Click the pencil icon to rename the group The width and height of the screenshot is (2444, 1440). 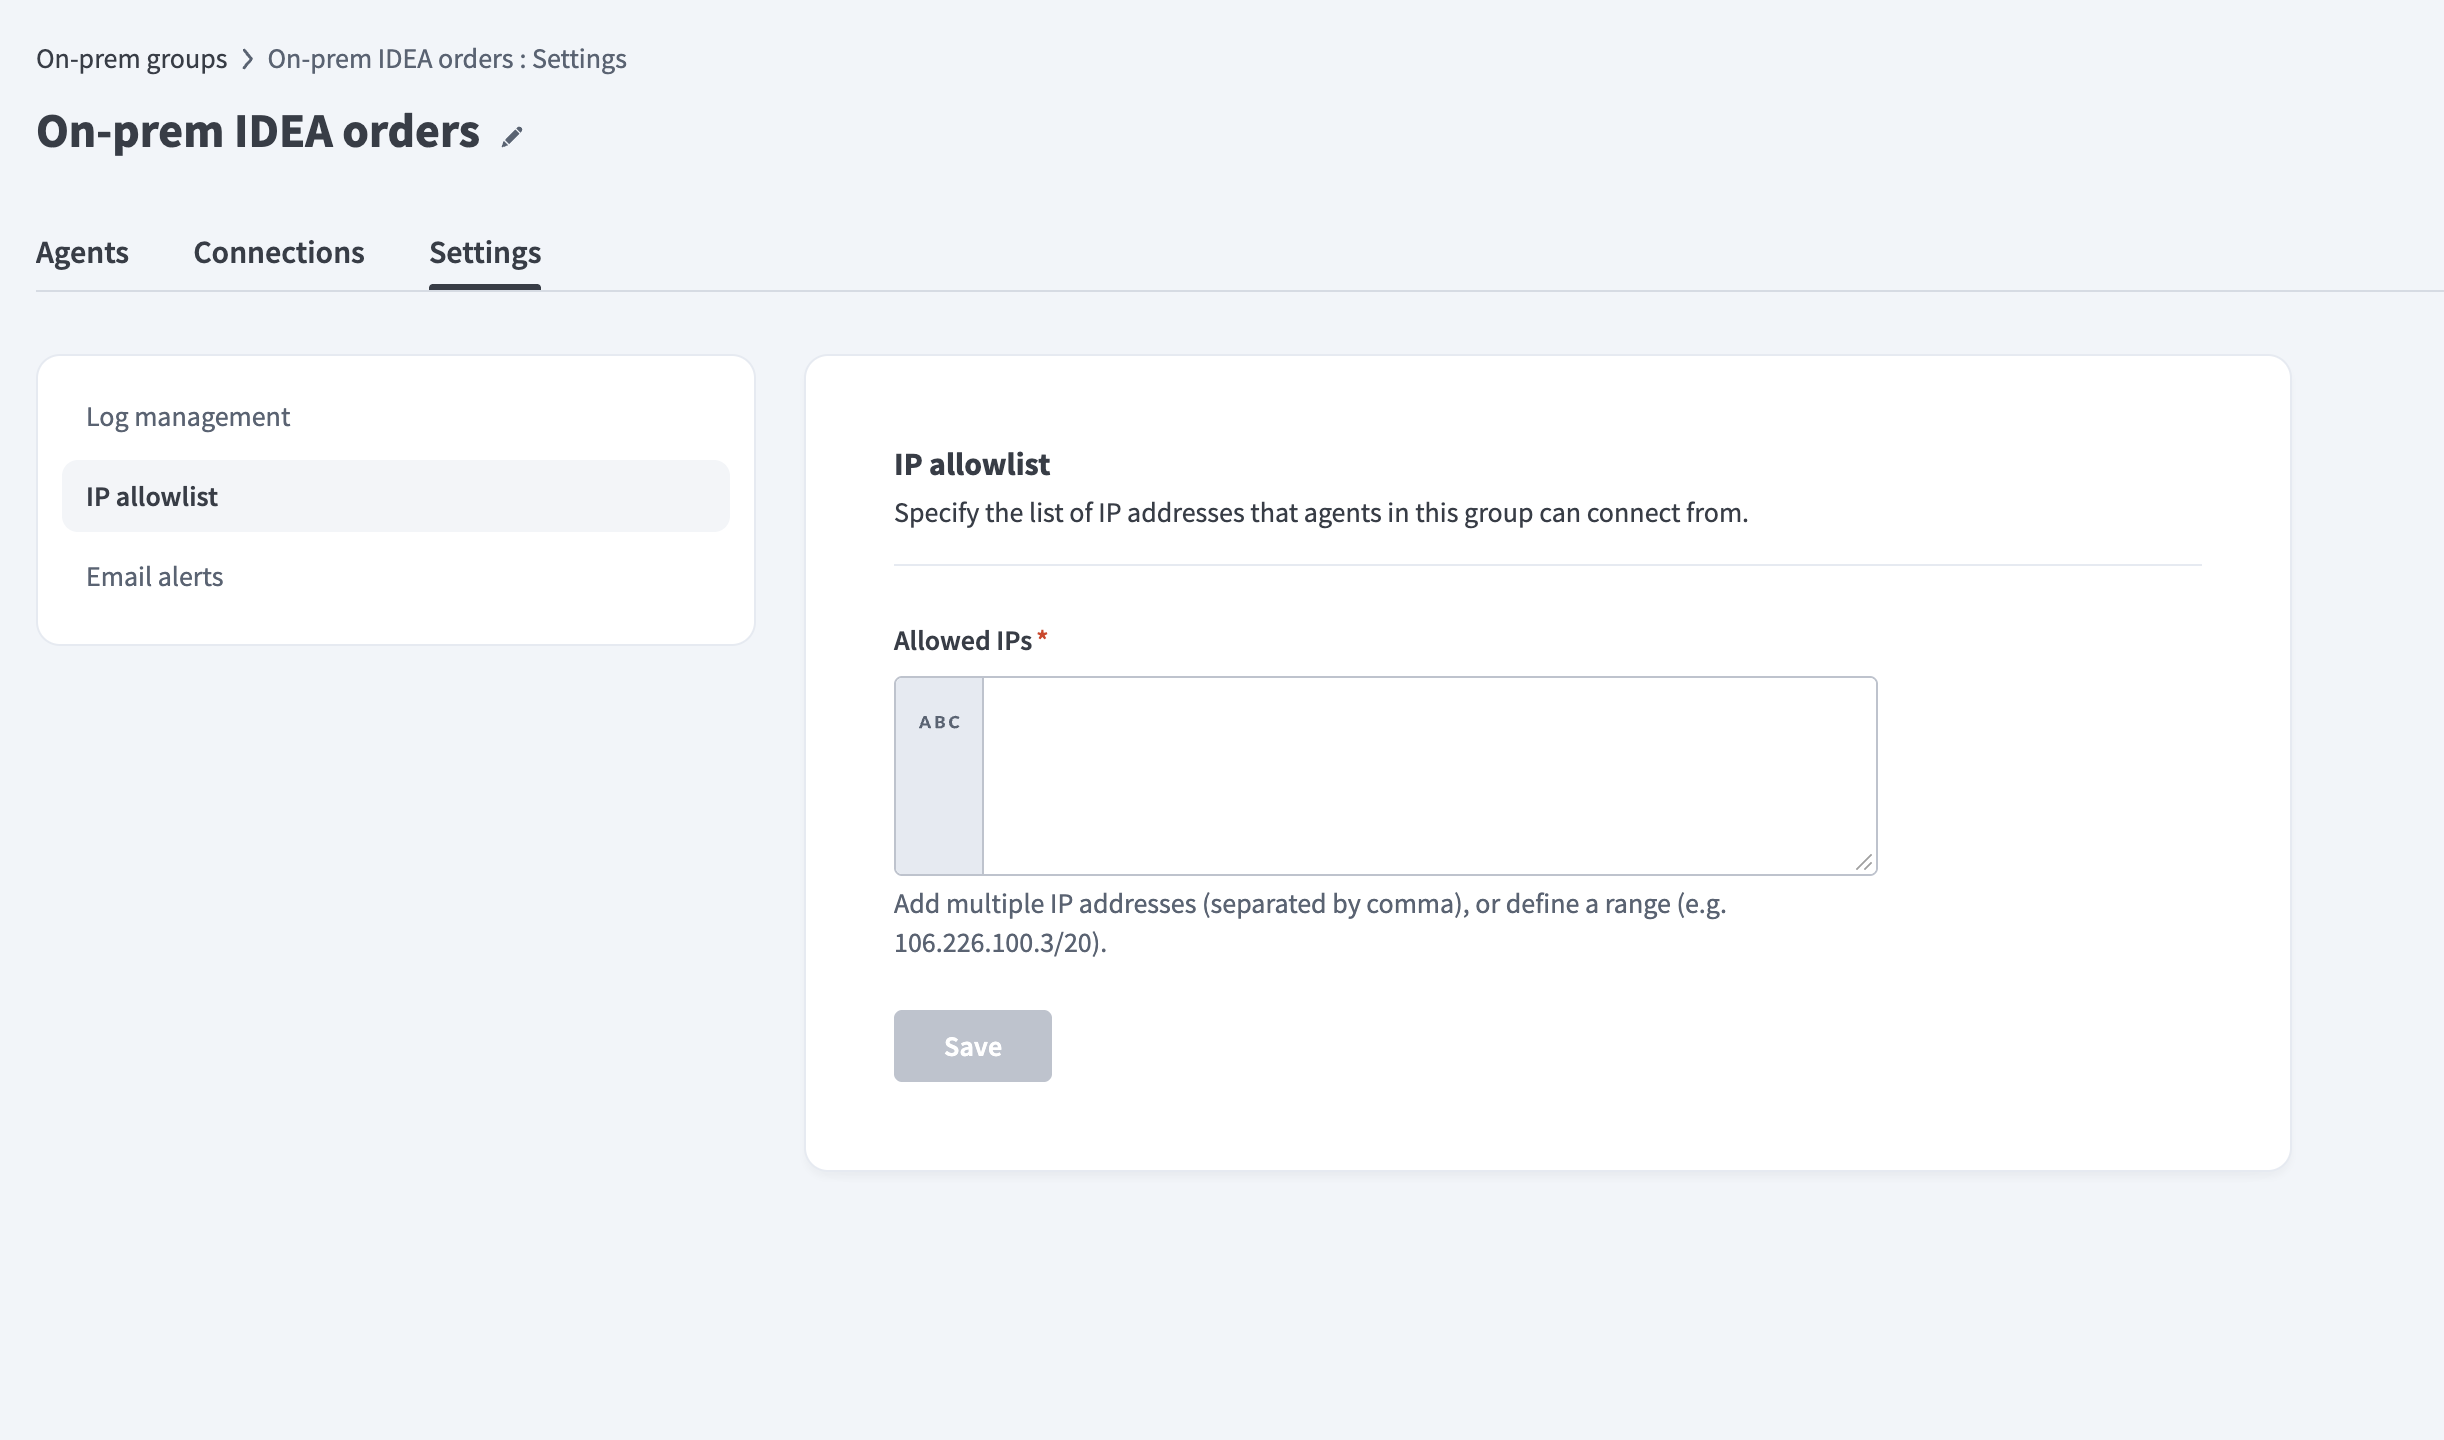pos(512,135)
